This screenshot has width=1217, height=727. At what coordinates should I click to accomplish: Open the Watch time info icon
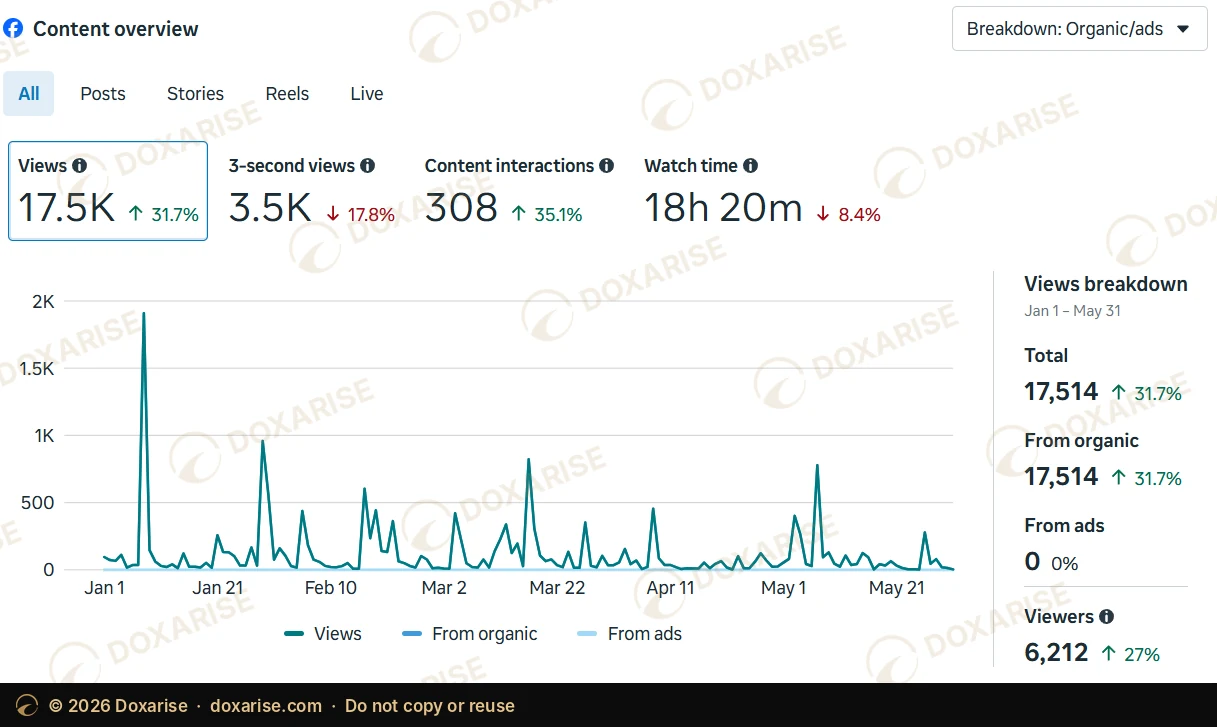pos(750,166)
